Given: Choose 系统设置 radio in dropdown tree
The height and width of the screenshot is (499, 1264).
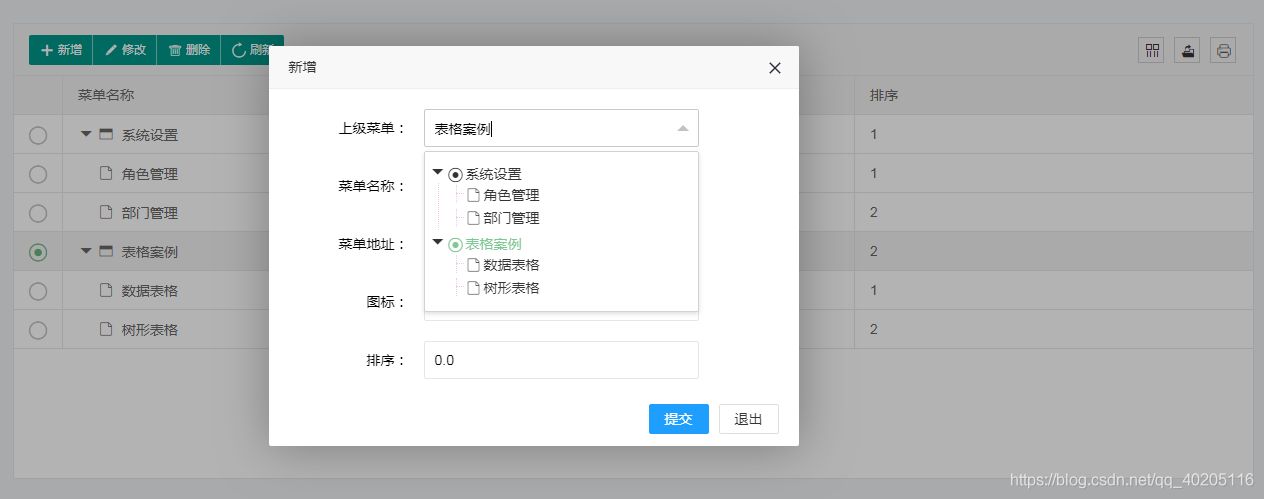Looking at the screenshot, I should click(456, 174).
